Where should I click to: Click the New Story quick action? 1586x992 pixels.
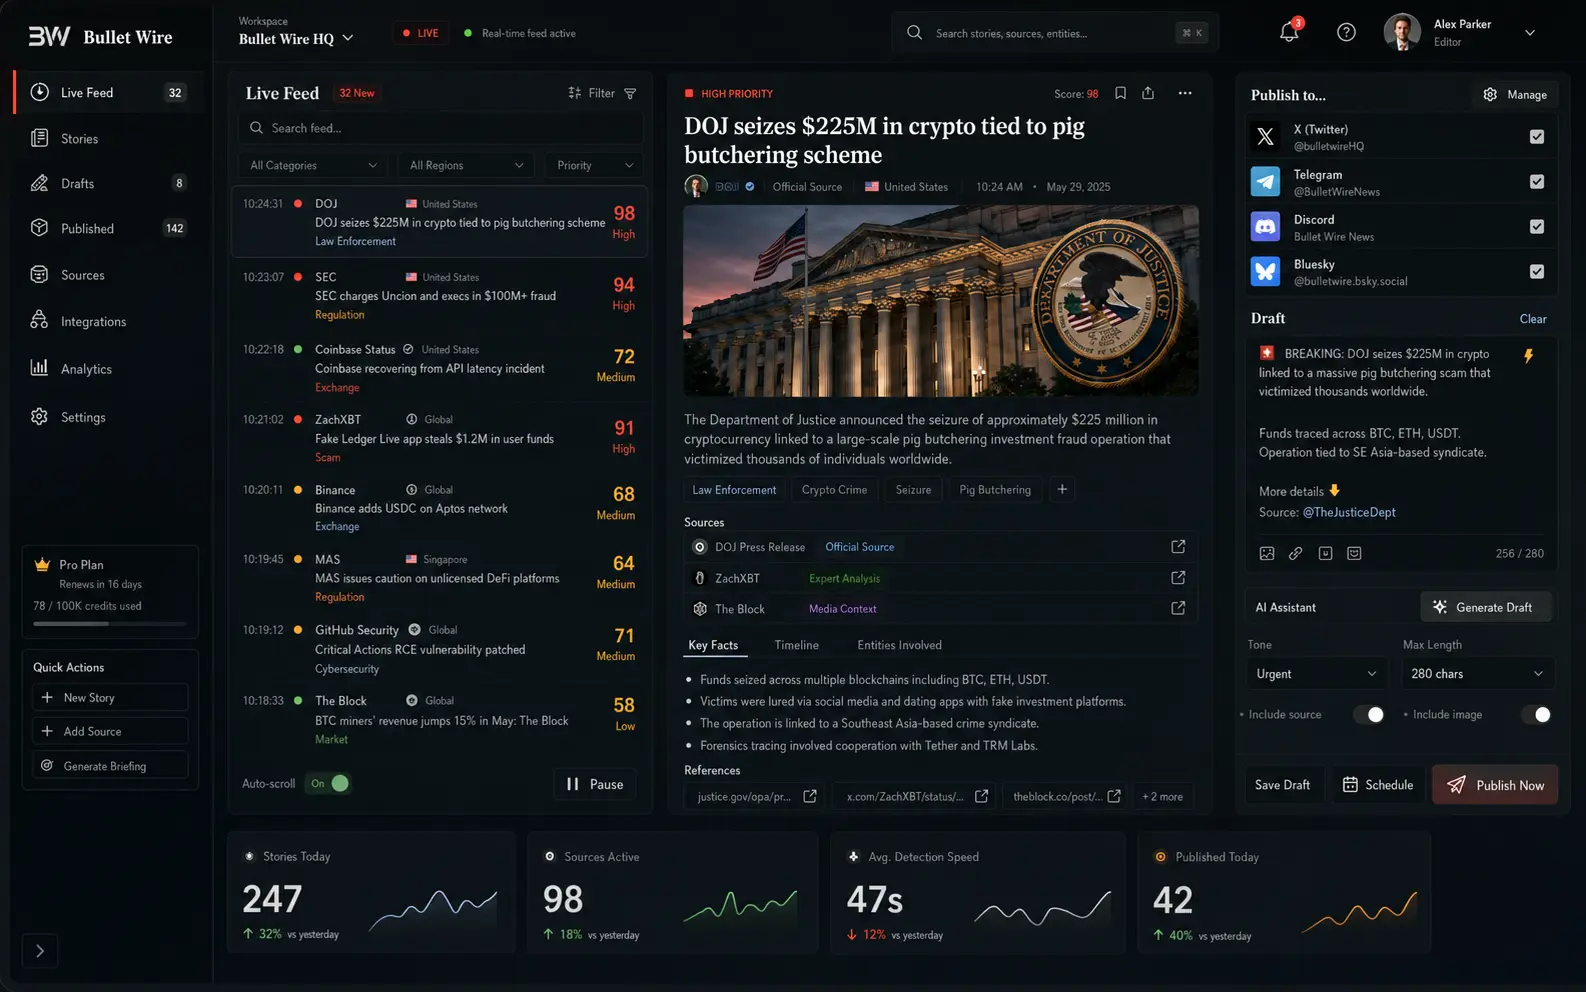(110, 698)
